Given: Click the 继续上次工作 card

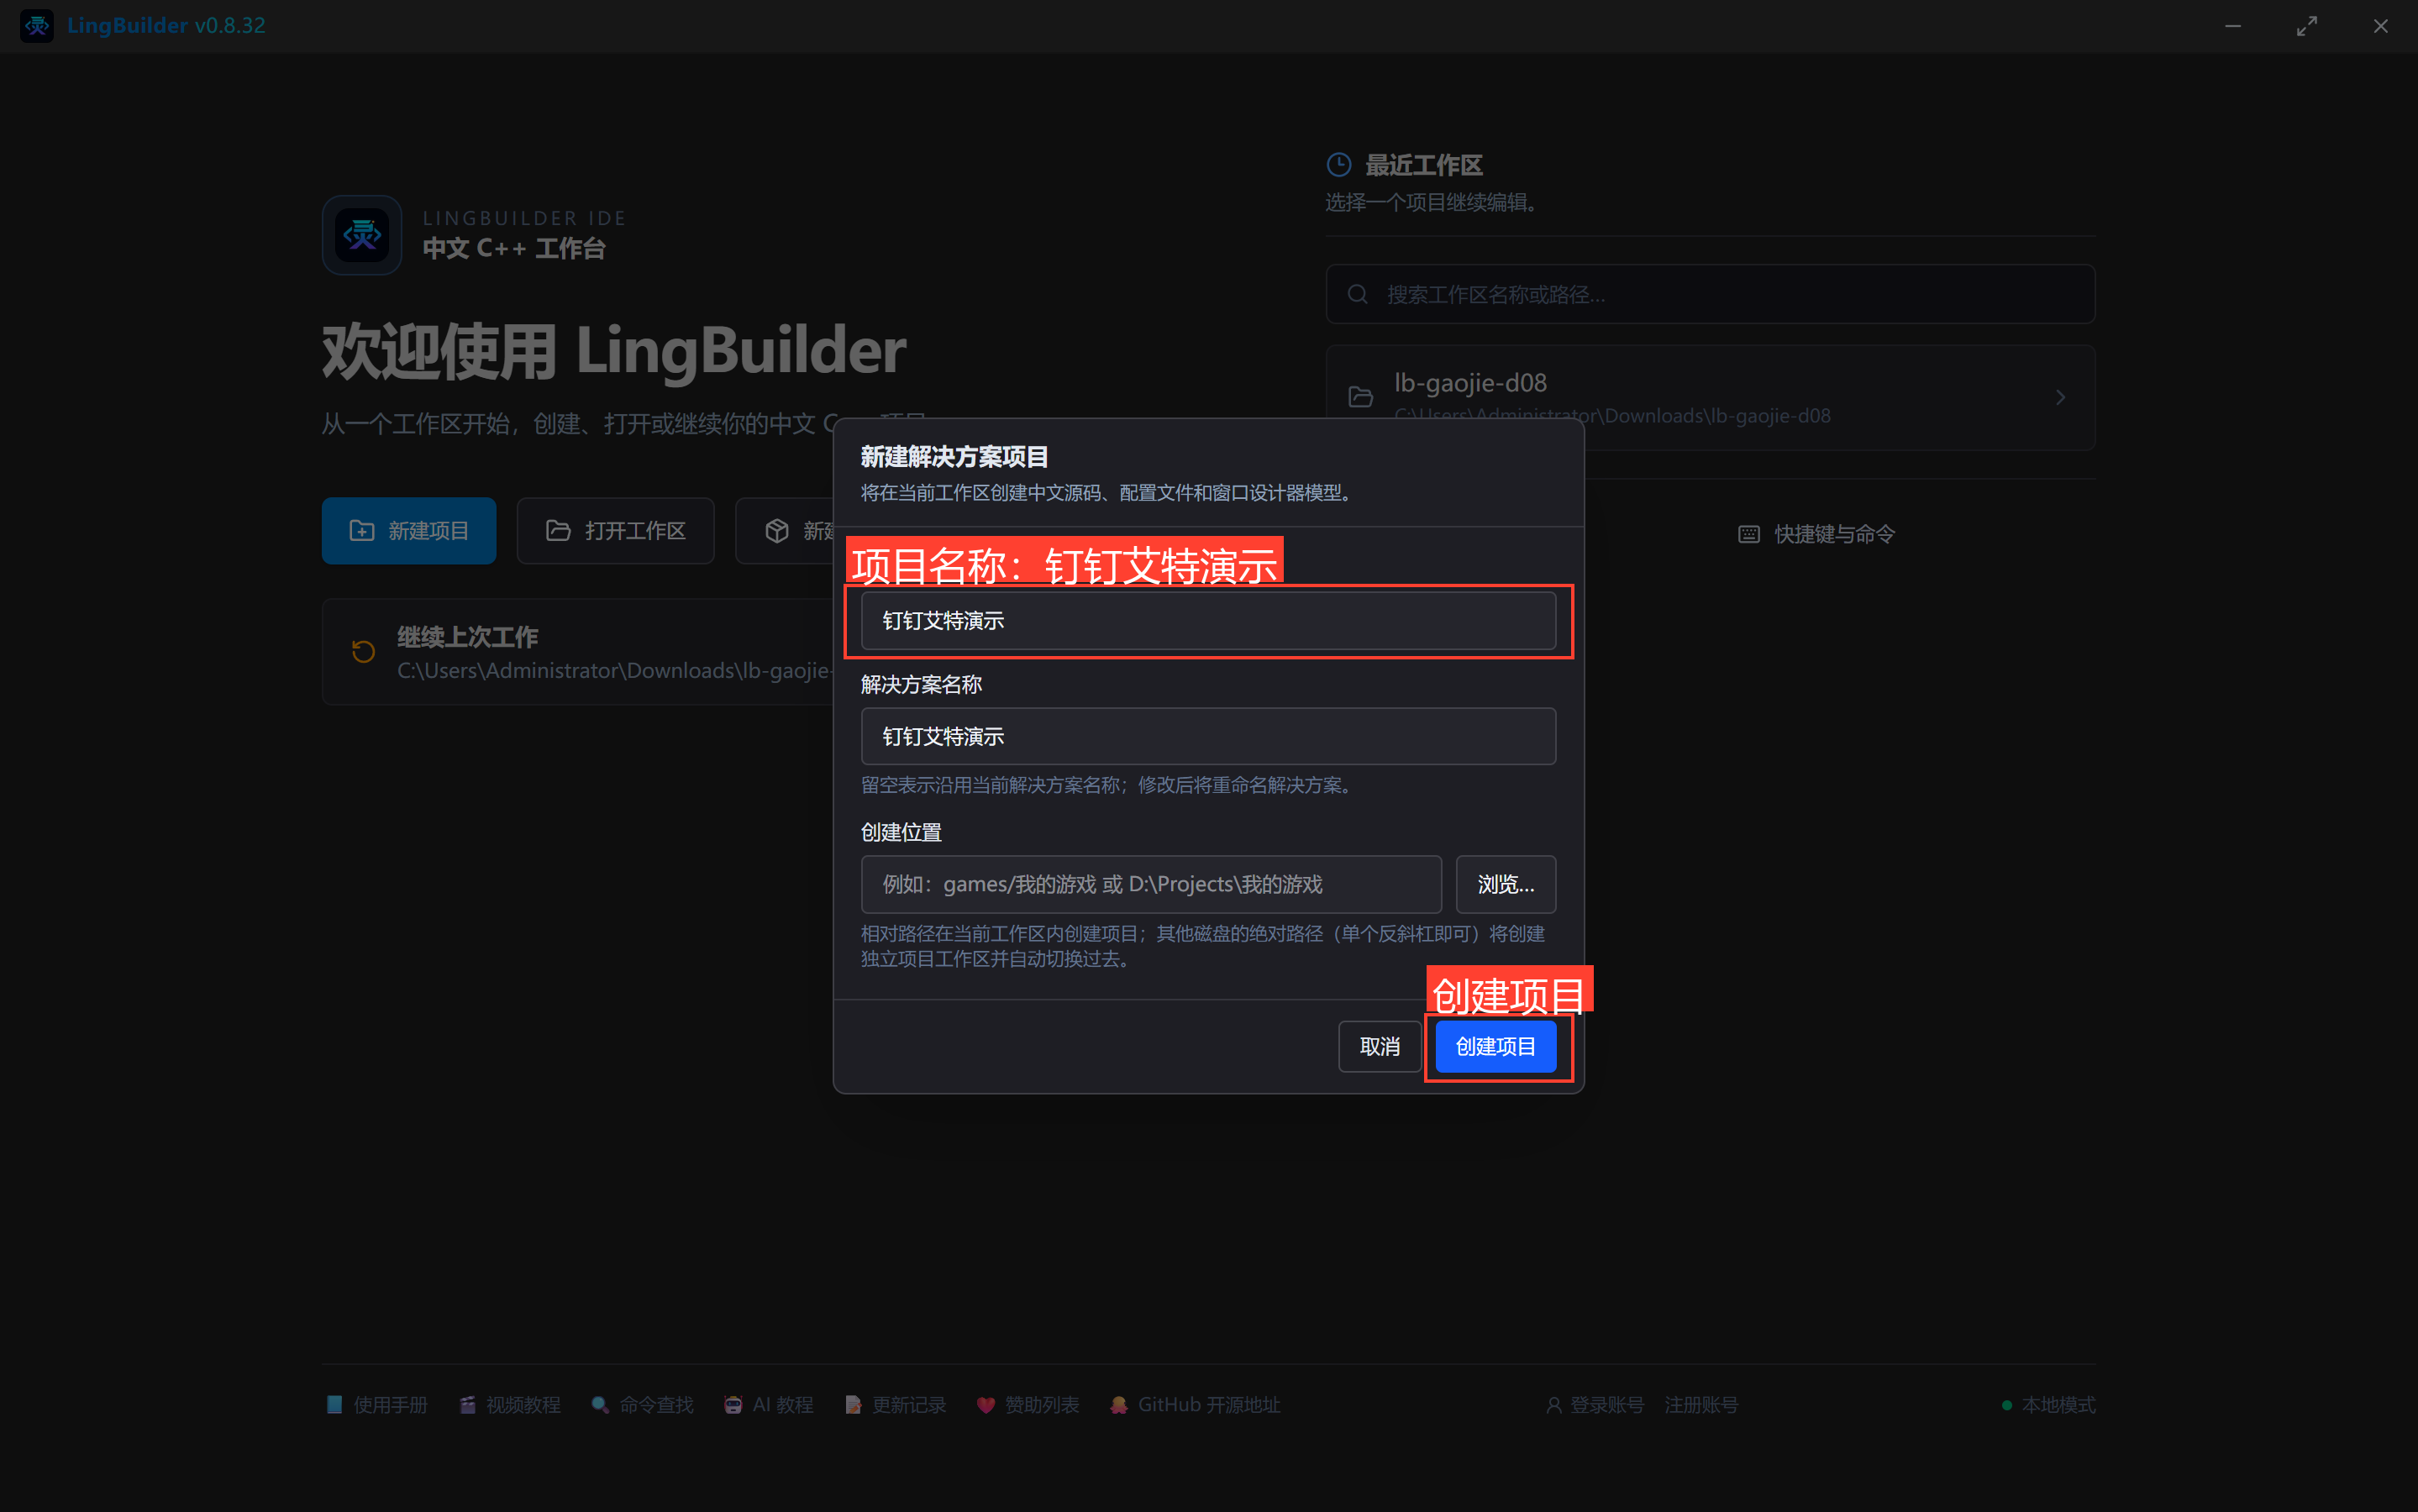Looking at the screenshot, I should tap(578, 652).
